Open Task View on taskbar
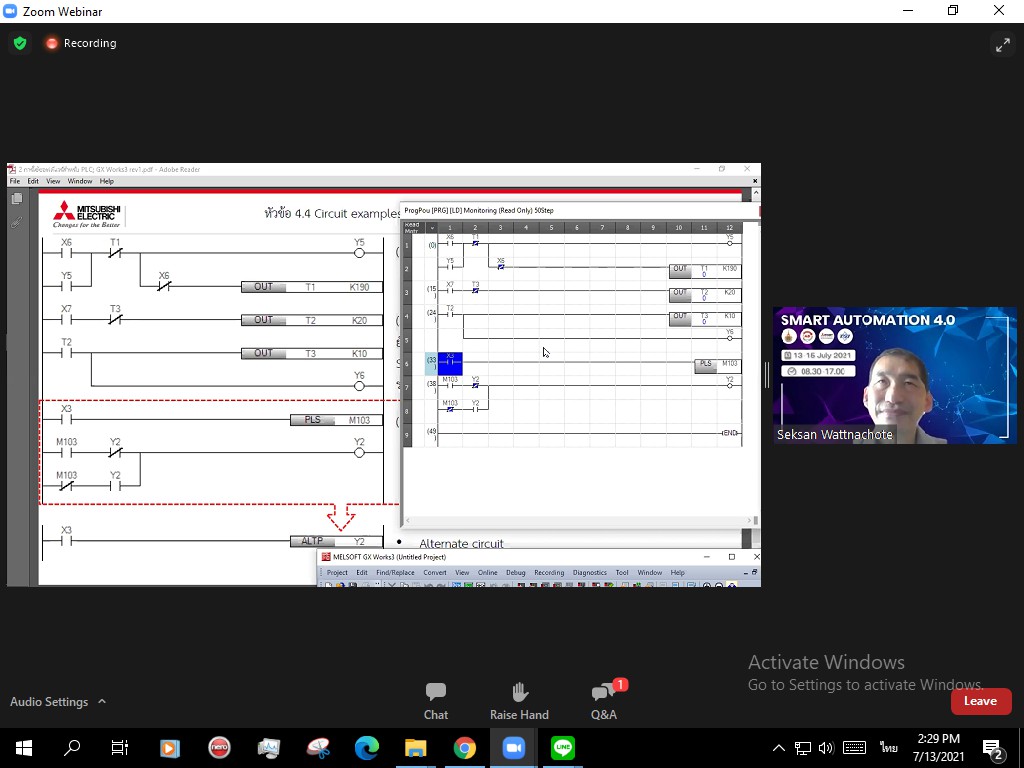 pos(120,748)
